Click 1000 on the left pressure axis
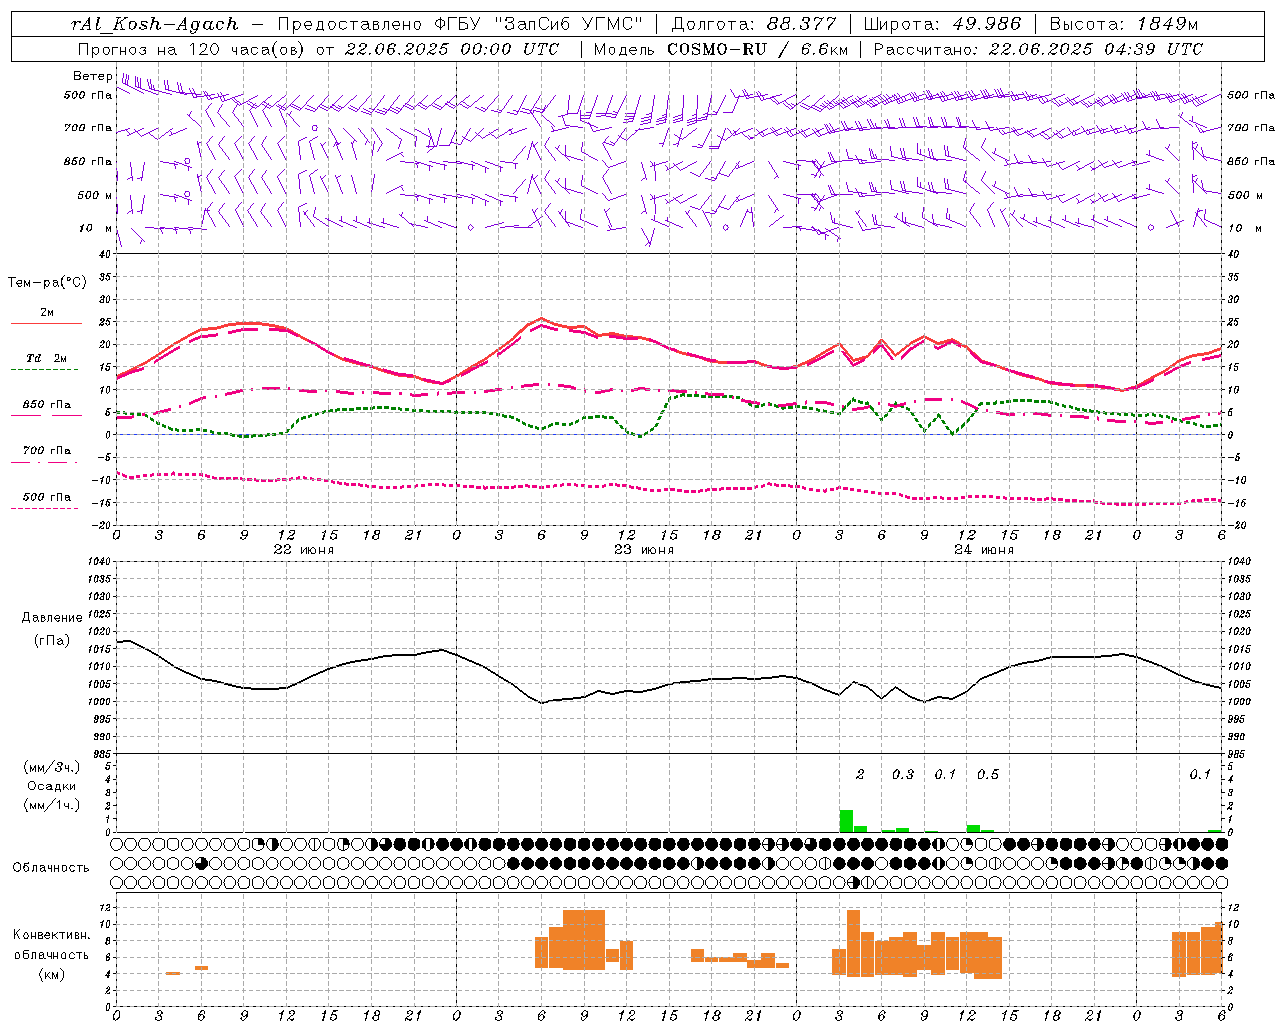Image resolution: width=1280 pixels, height=1024 pixels. 97,702
